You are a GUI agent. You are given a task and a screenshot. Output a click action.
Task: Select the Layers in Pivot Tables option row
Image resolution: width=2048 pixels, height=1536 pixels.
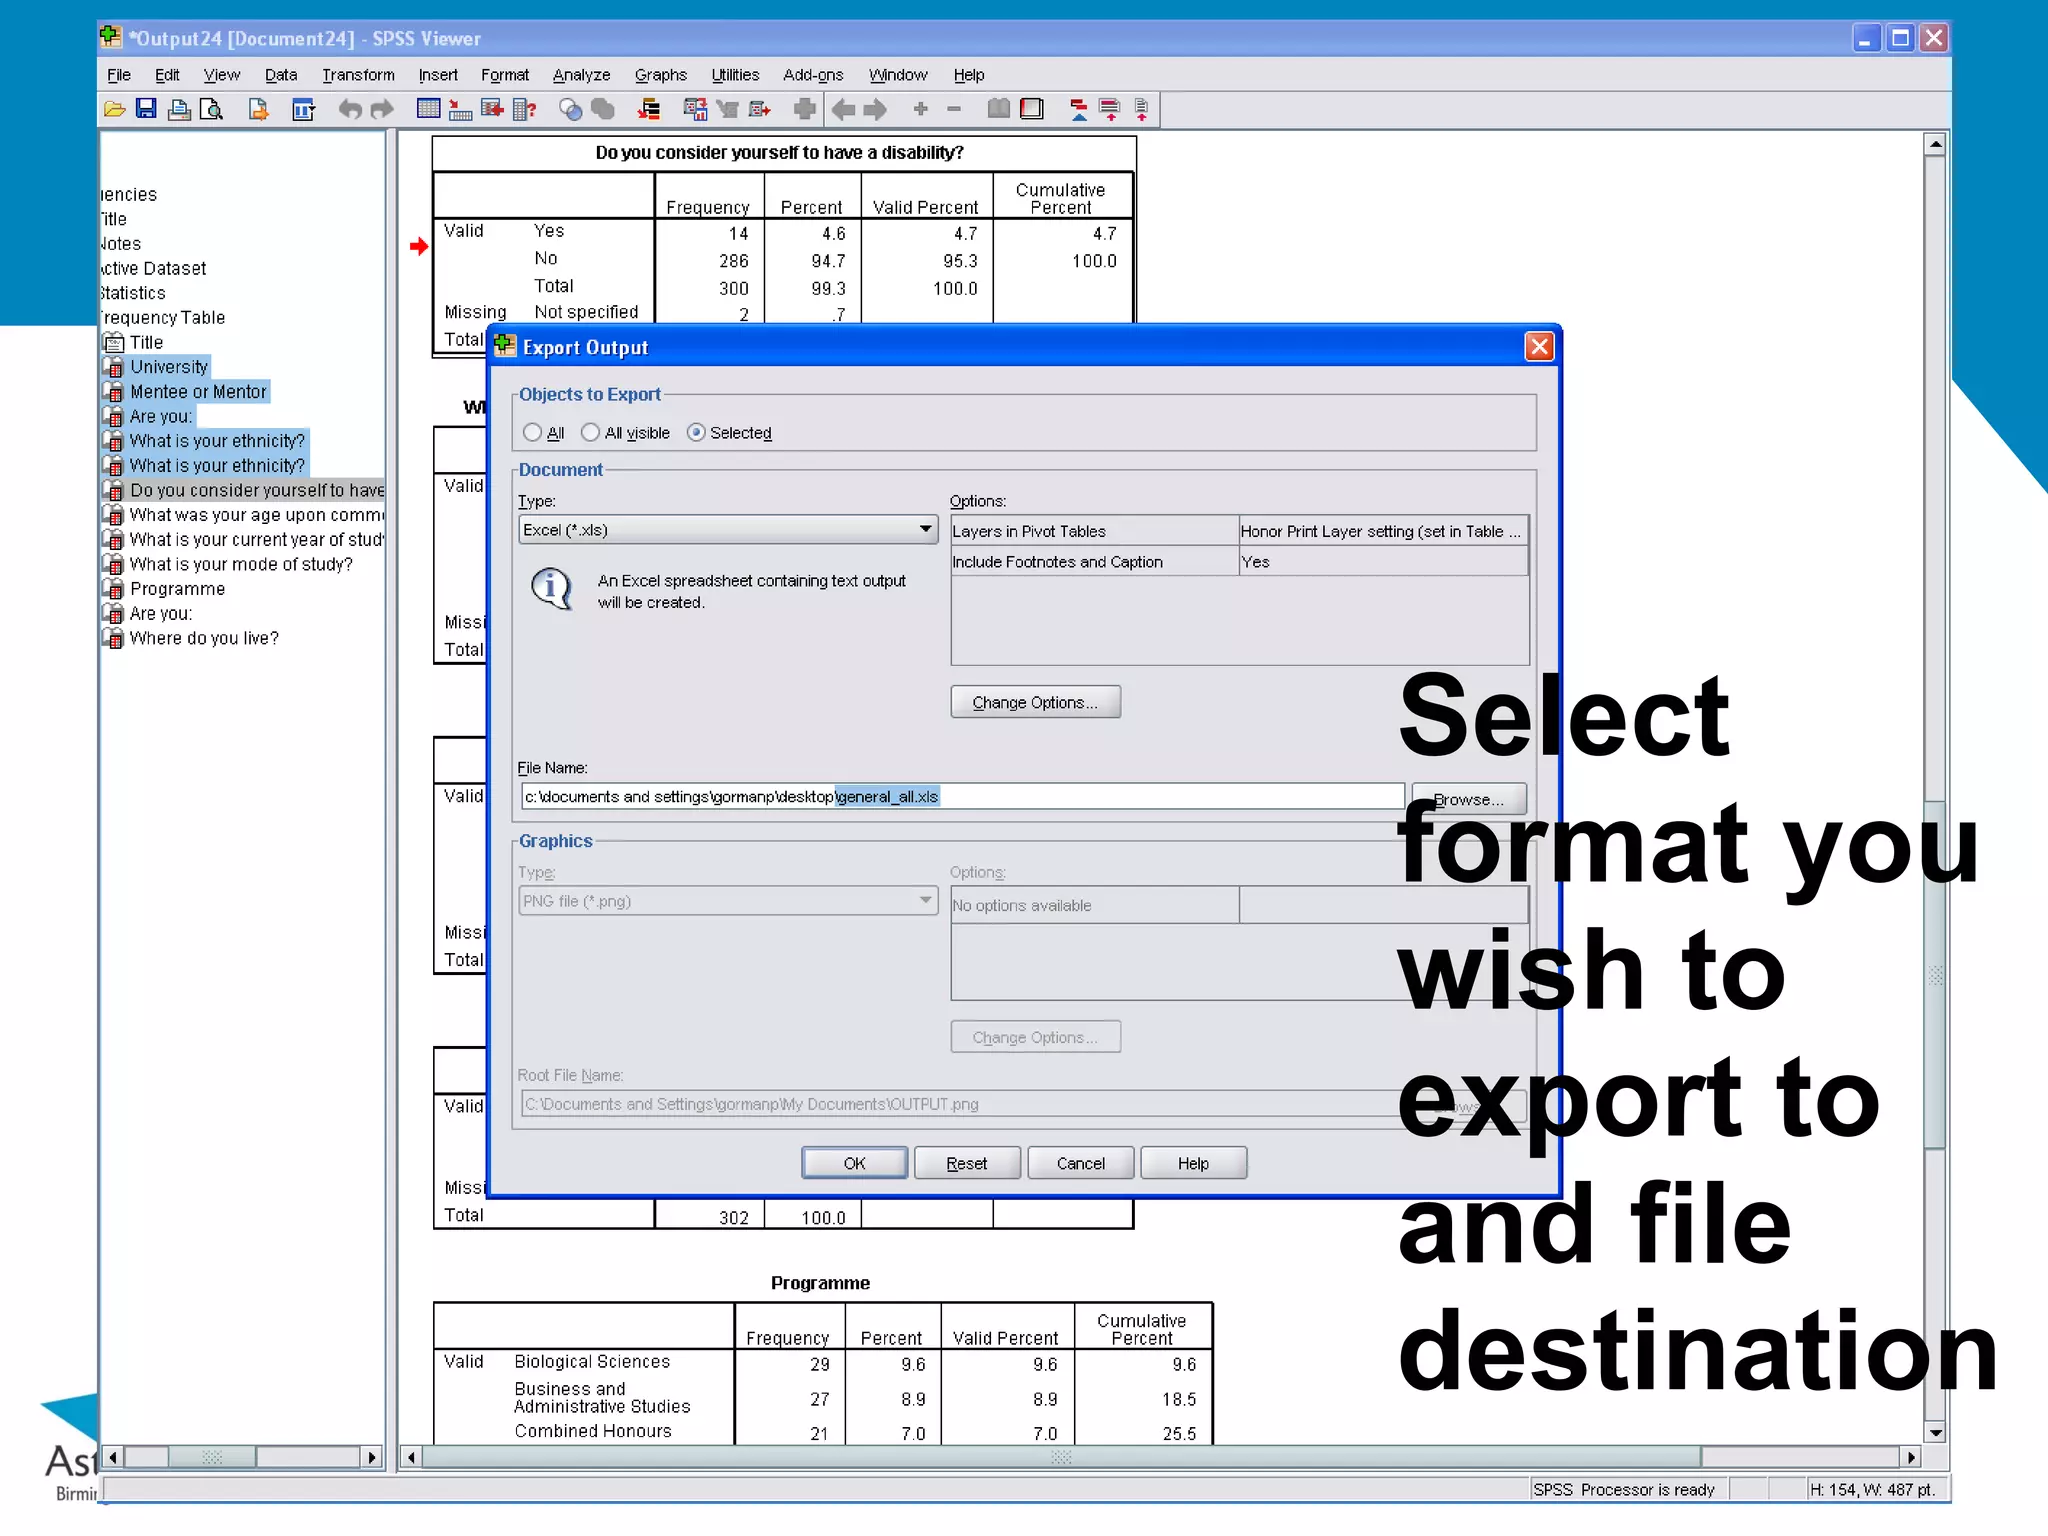(x=1239, y=532)
